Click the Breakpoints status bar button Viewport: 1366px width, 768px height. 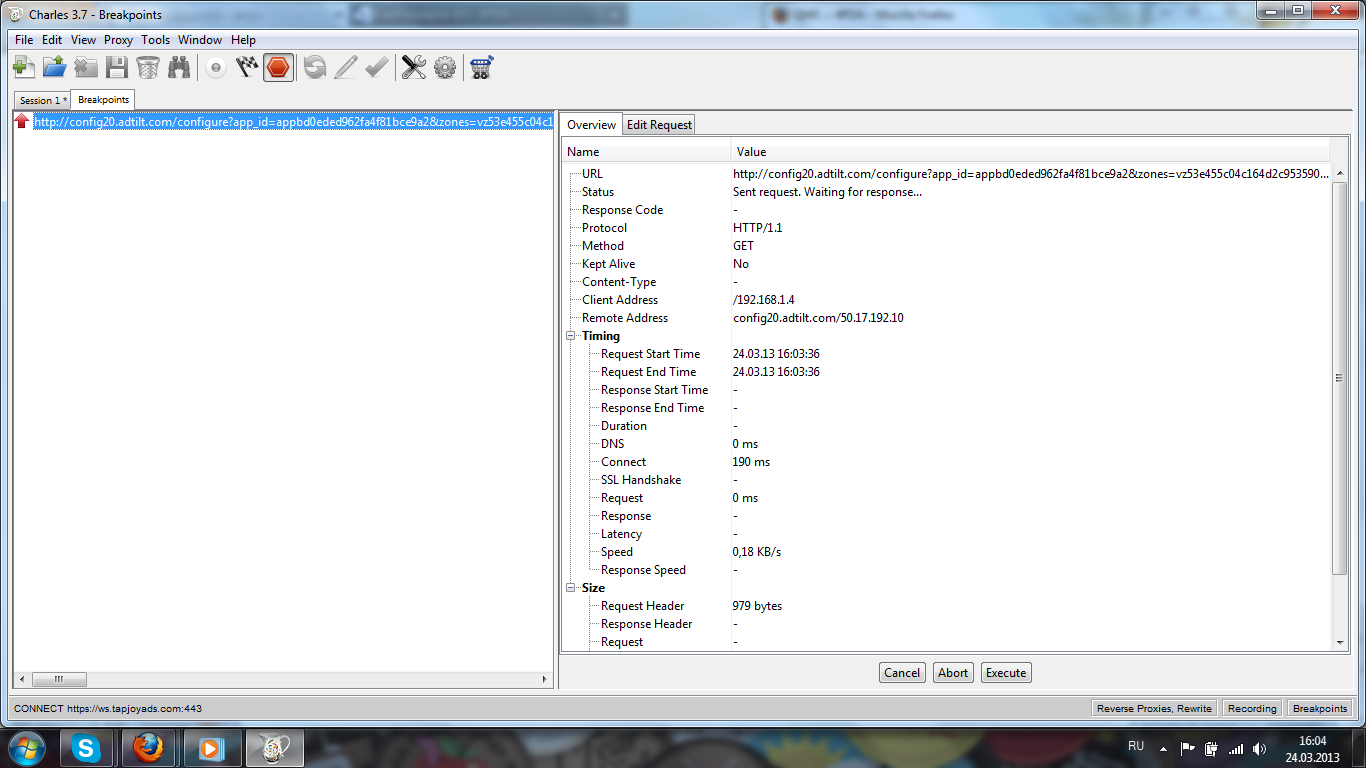click(1319, 708)
